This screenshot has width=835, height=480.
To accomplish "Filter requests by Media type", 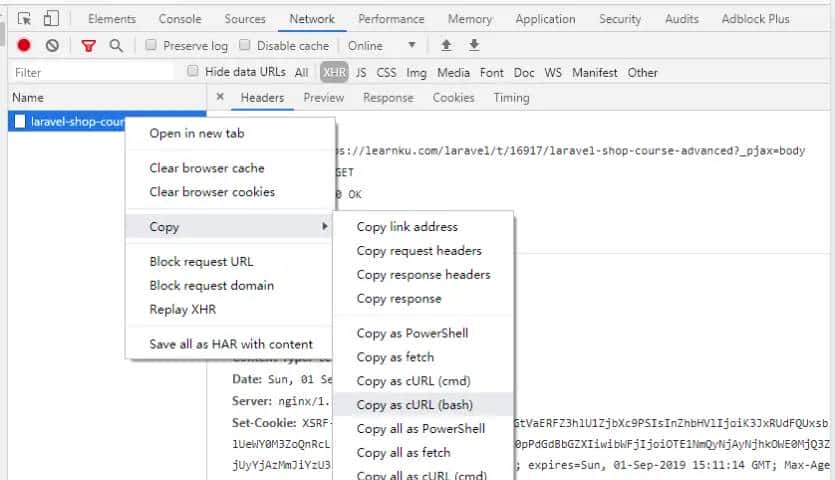I will (453, 72).
